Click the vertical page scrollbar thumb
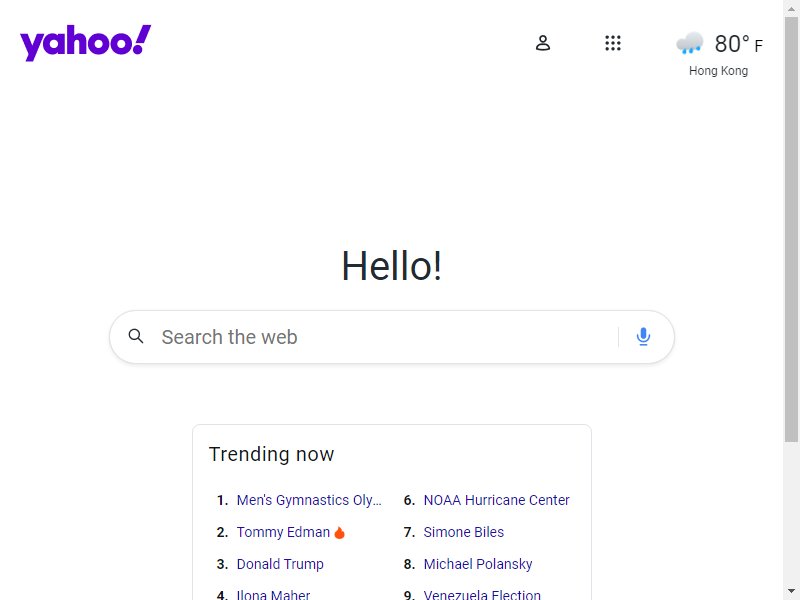This screenshot has height=600, width=800. point(791,230)
